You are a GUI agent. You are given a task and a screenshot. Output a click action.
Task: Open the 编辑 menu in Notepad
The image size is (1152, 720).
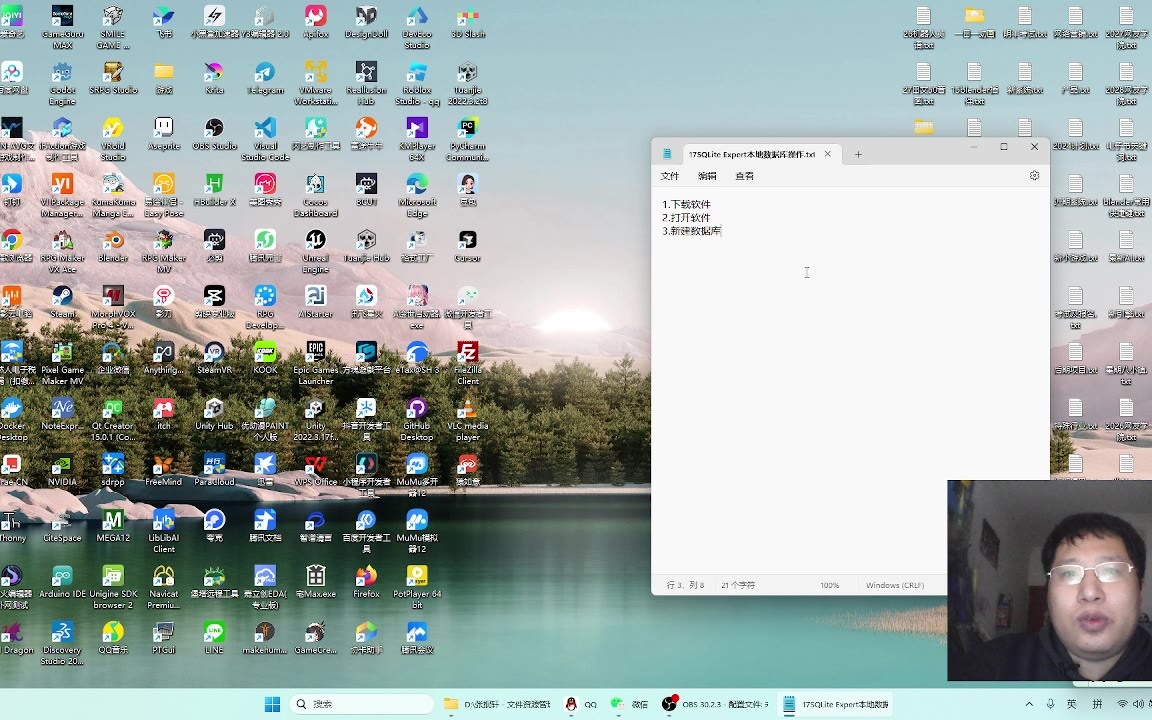pos(707,176)
